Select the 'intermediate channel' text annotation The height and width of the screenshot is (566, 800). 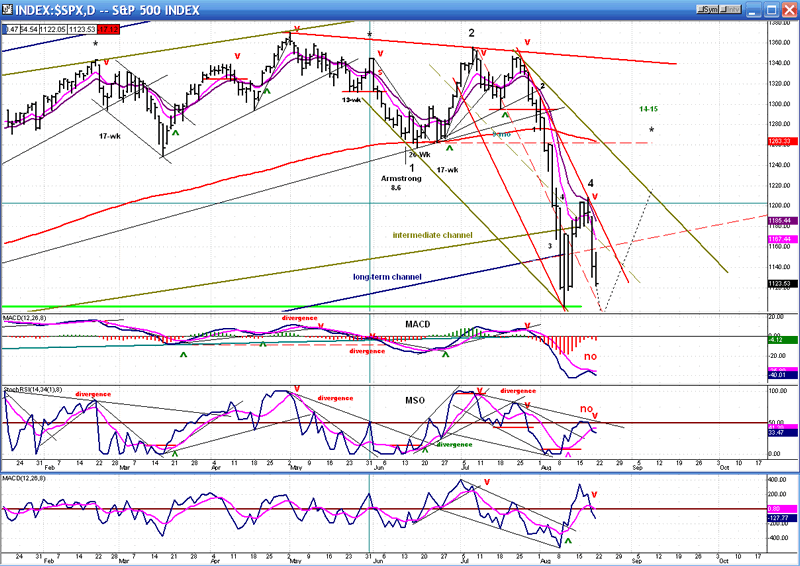[x=432, y=235]
